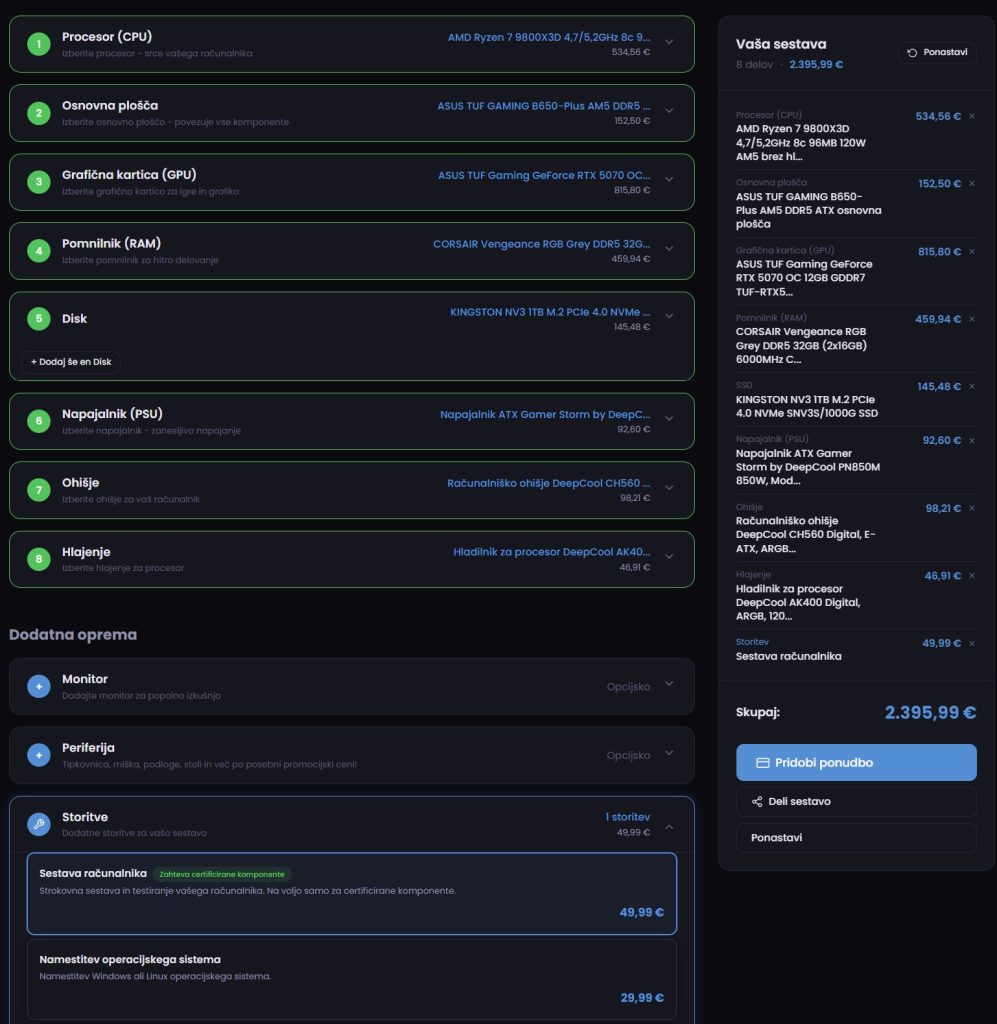The image size is (997, 1024).
Task: Expand the optional Periferija section chevron
Action: pyautogui.click(x=669, y=753)
